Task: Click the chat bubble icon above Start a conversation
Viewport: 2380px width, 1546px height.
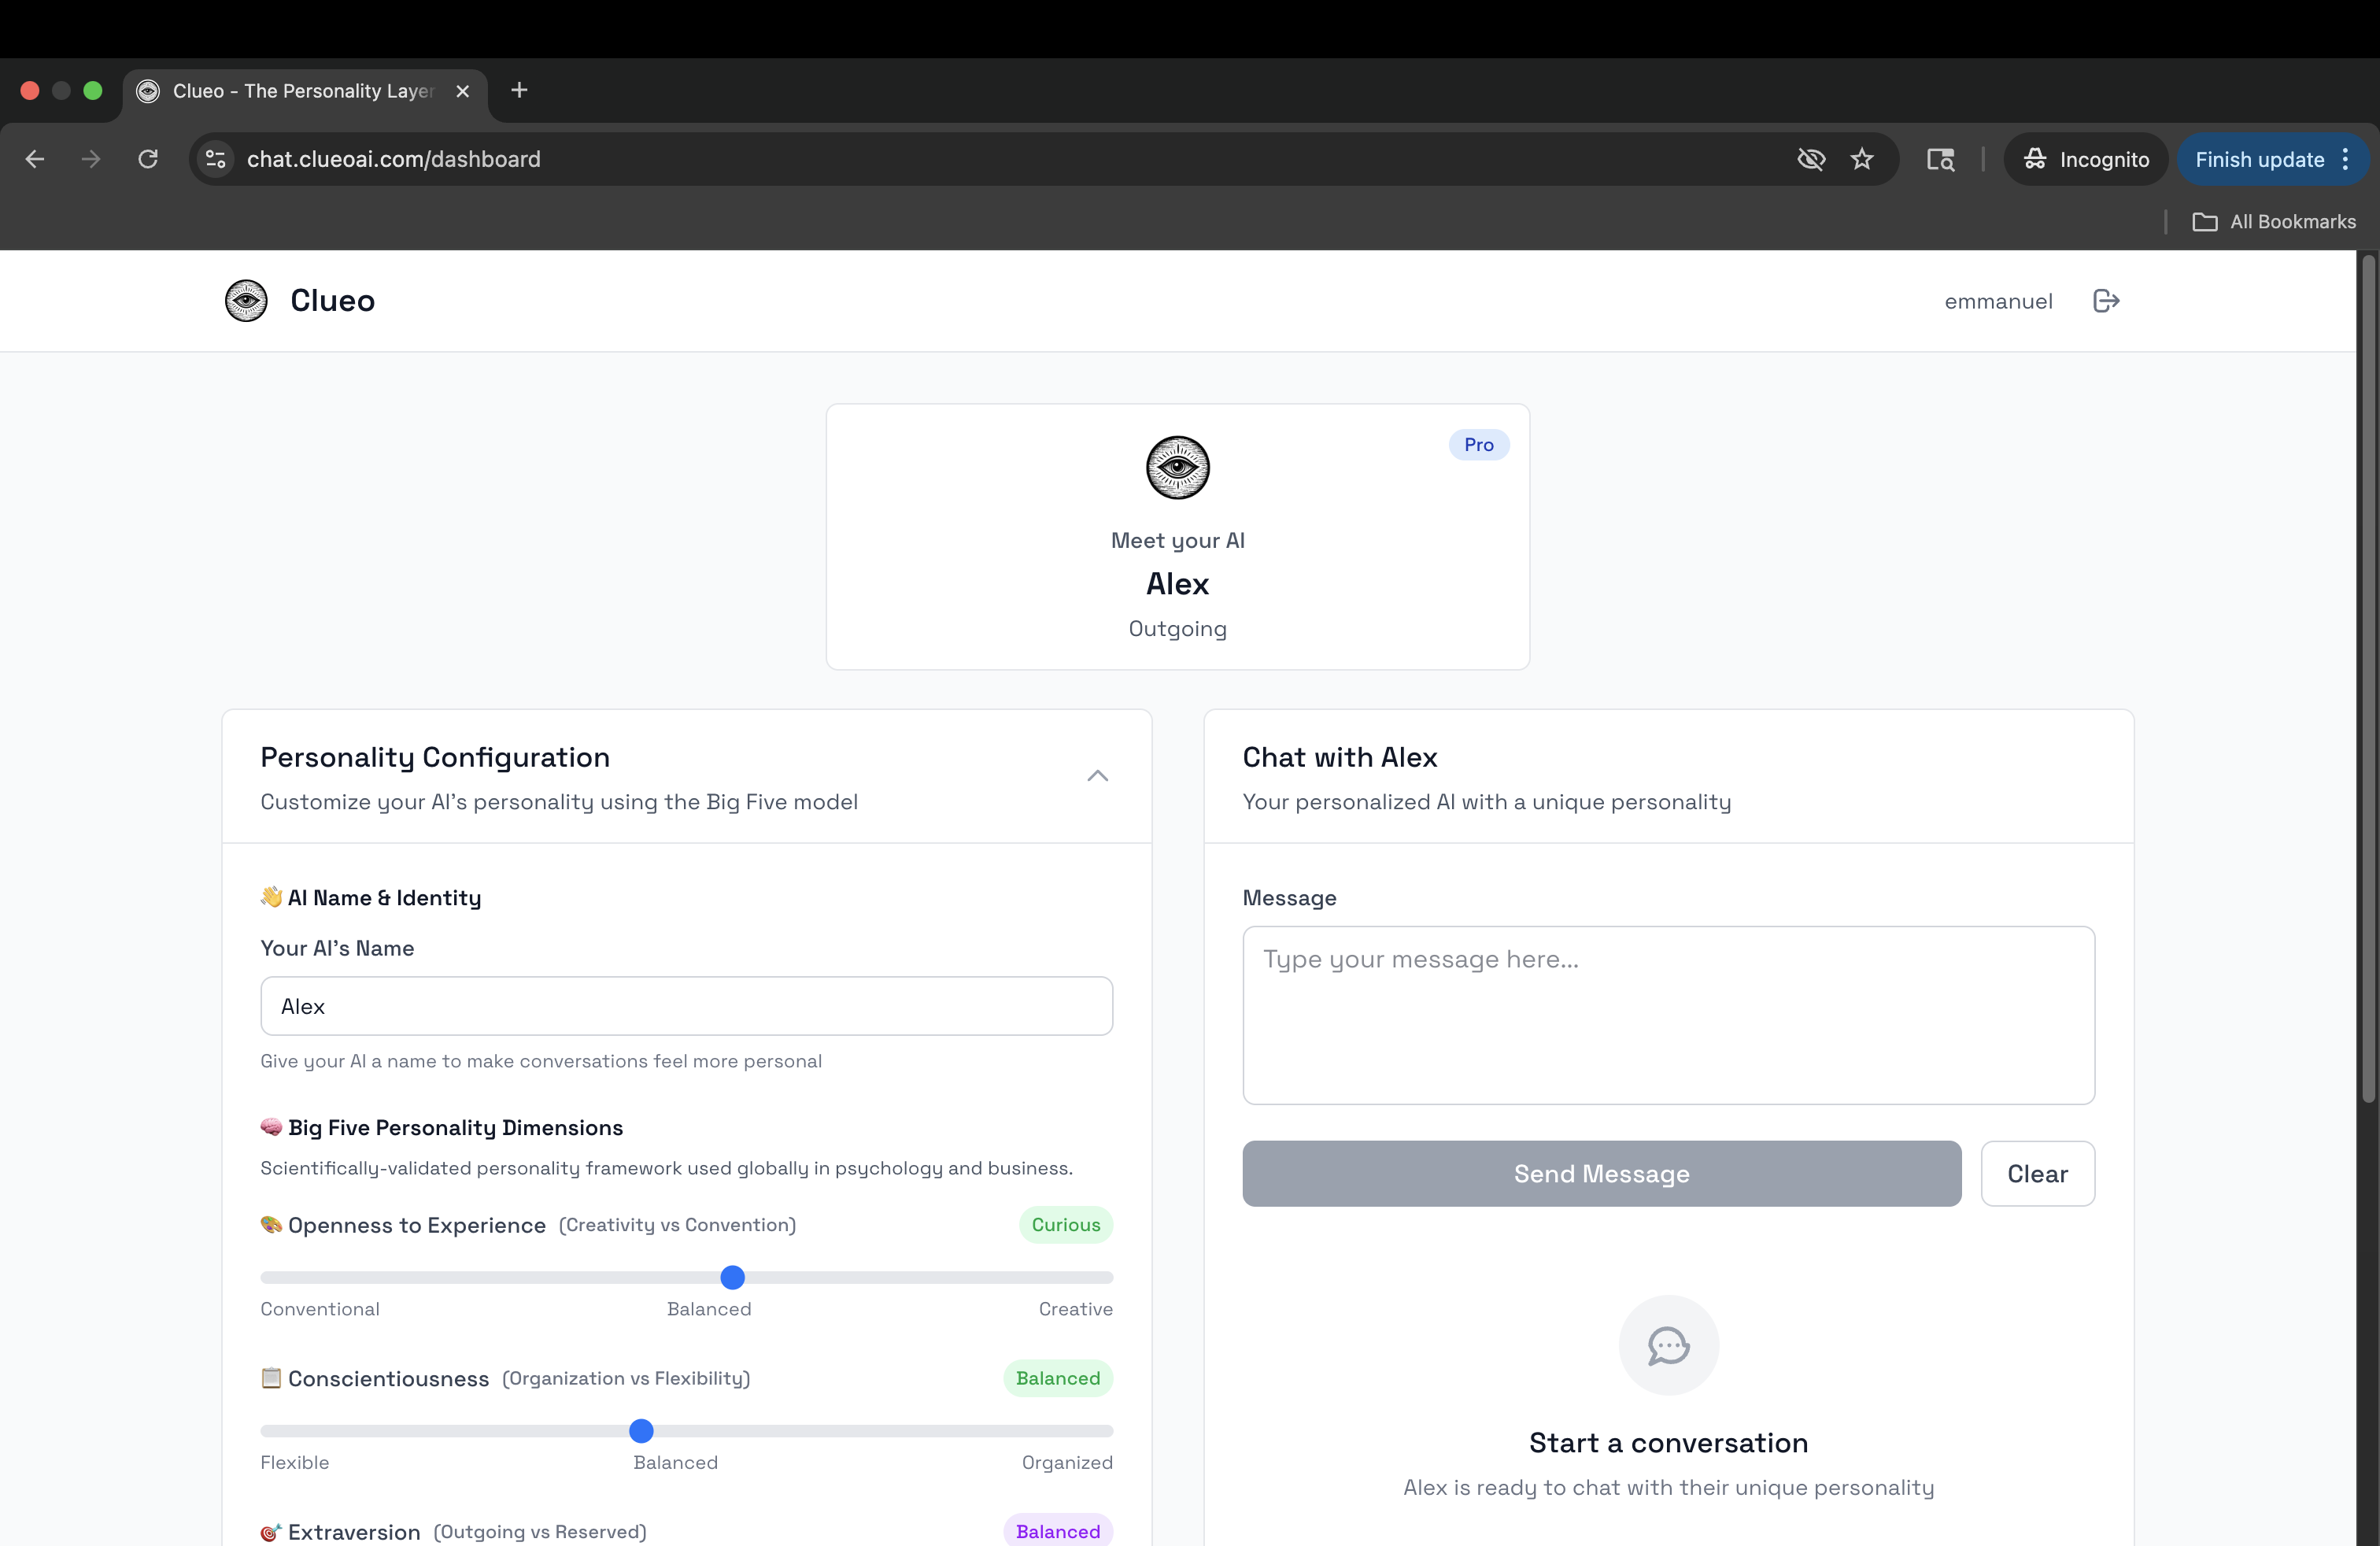Action: pyautogui.click(x=1667, y=1345)
